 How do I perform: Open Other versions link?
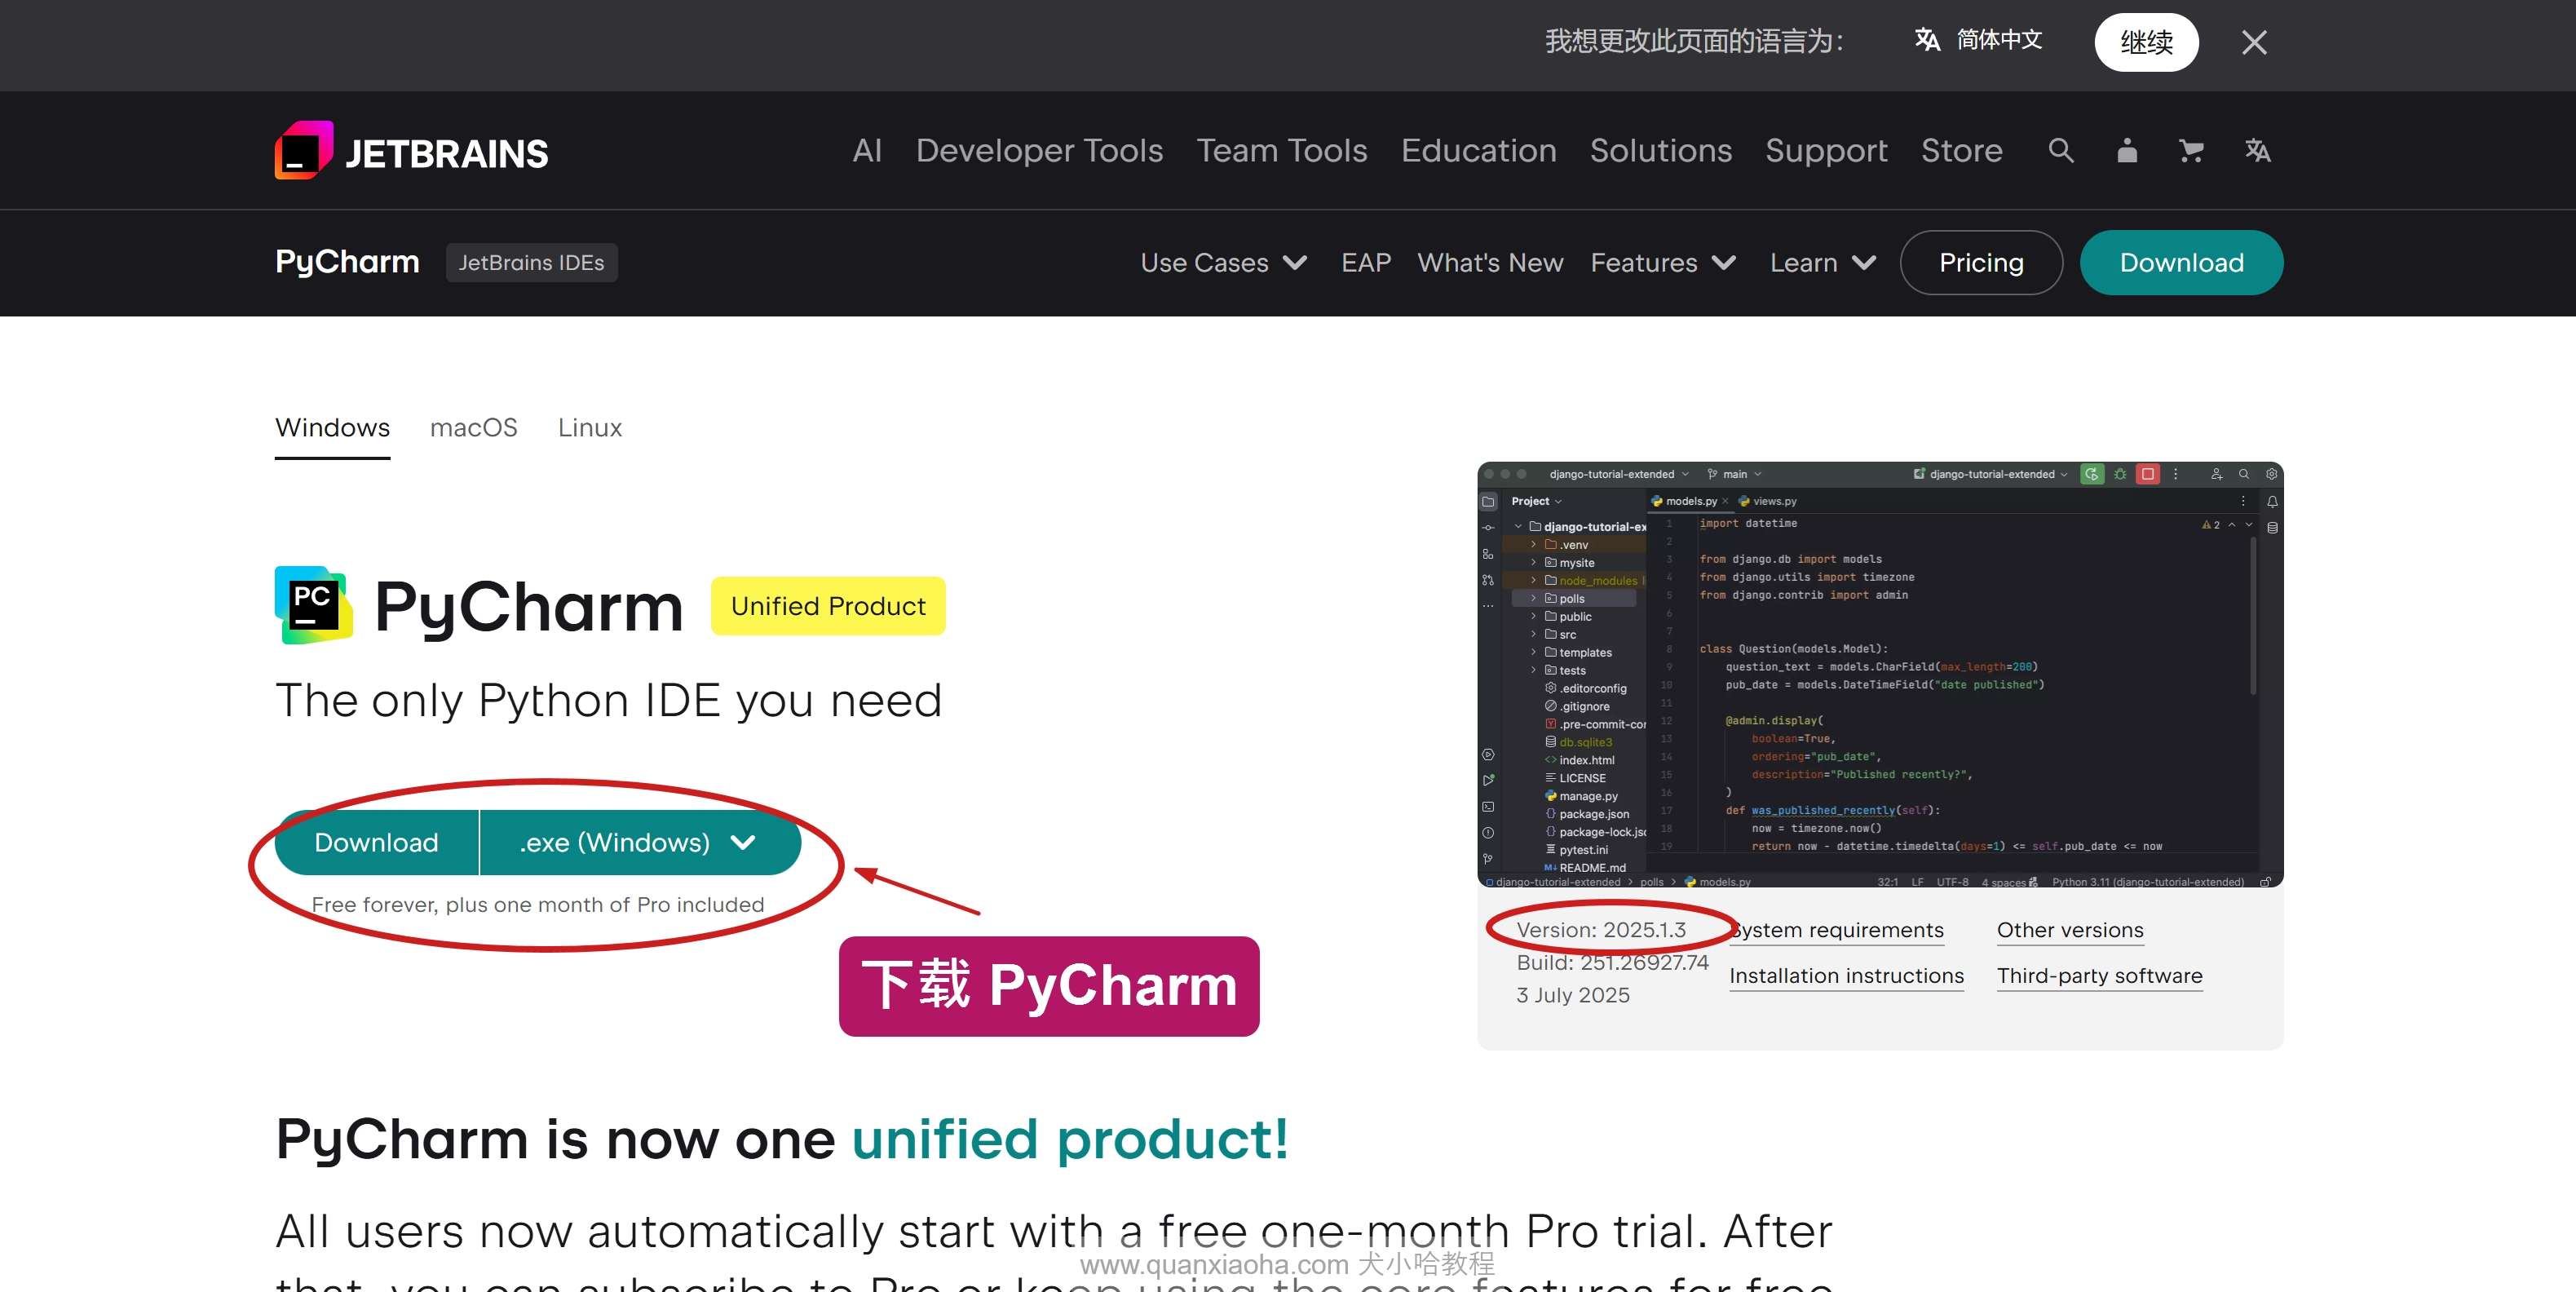(x=2070, y=930)
